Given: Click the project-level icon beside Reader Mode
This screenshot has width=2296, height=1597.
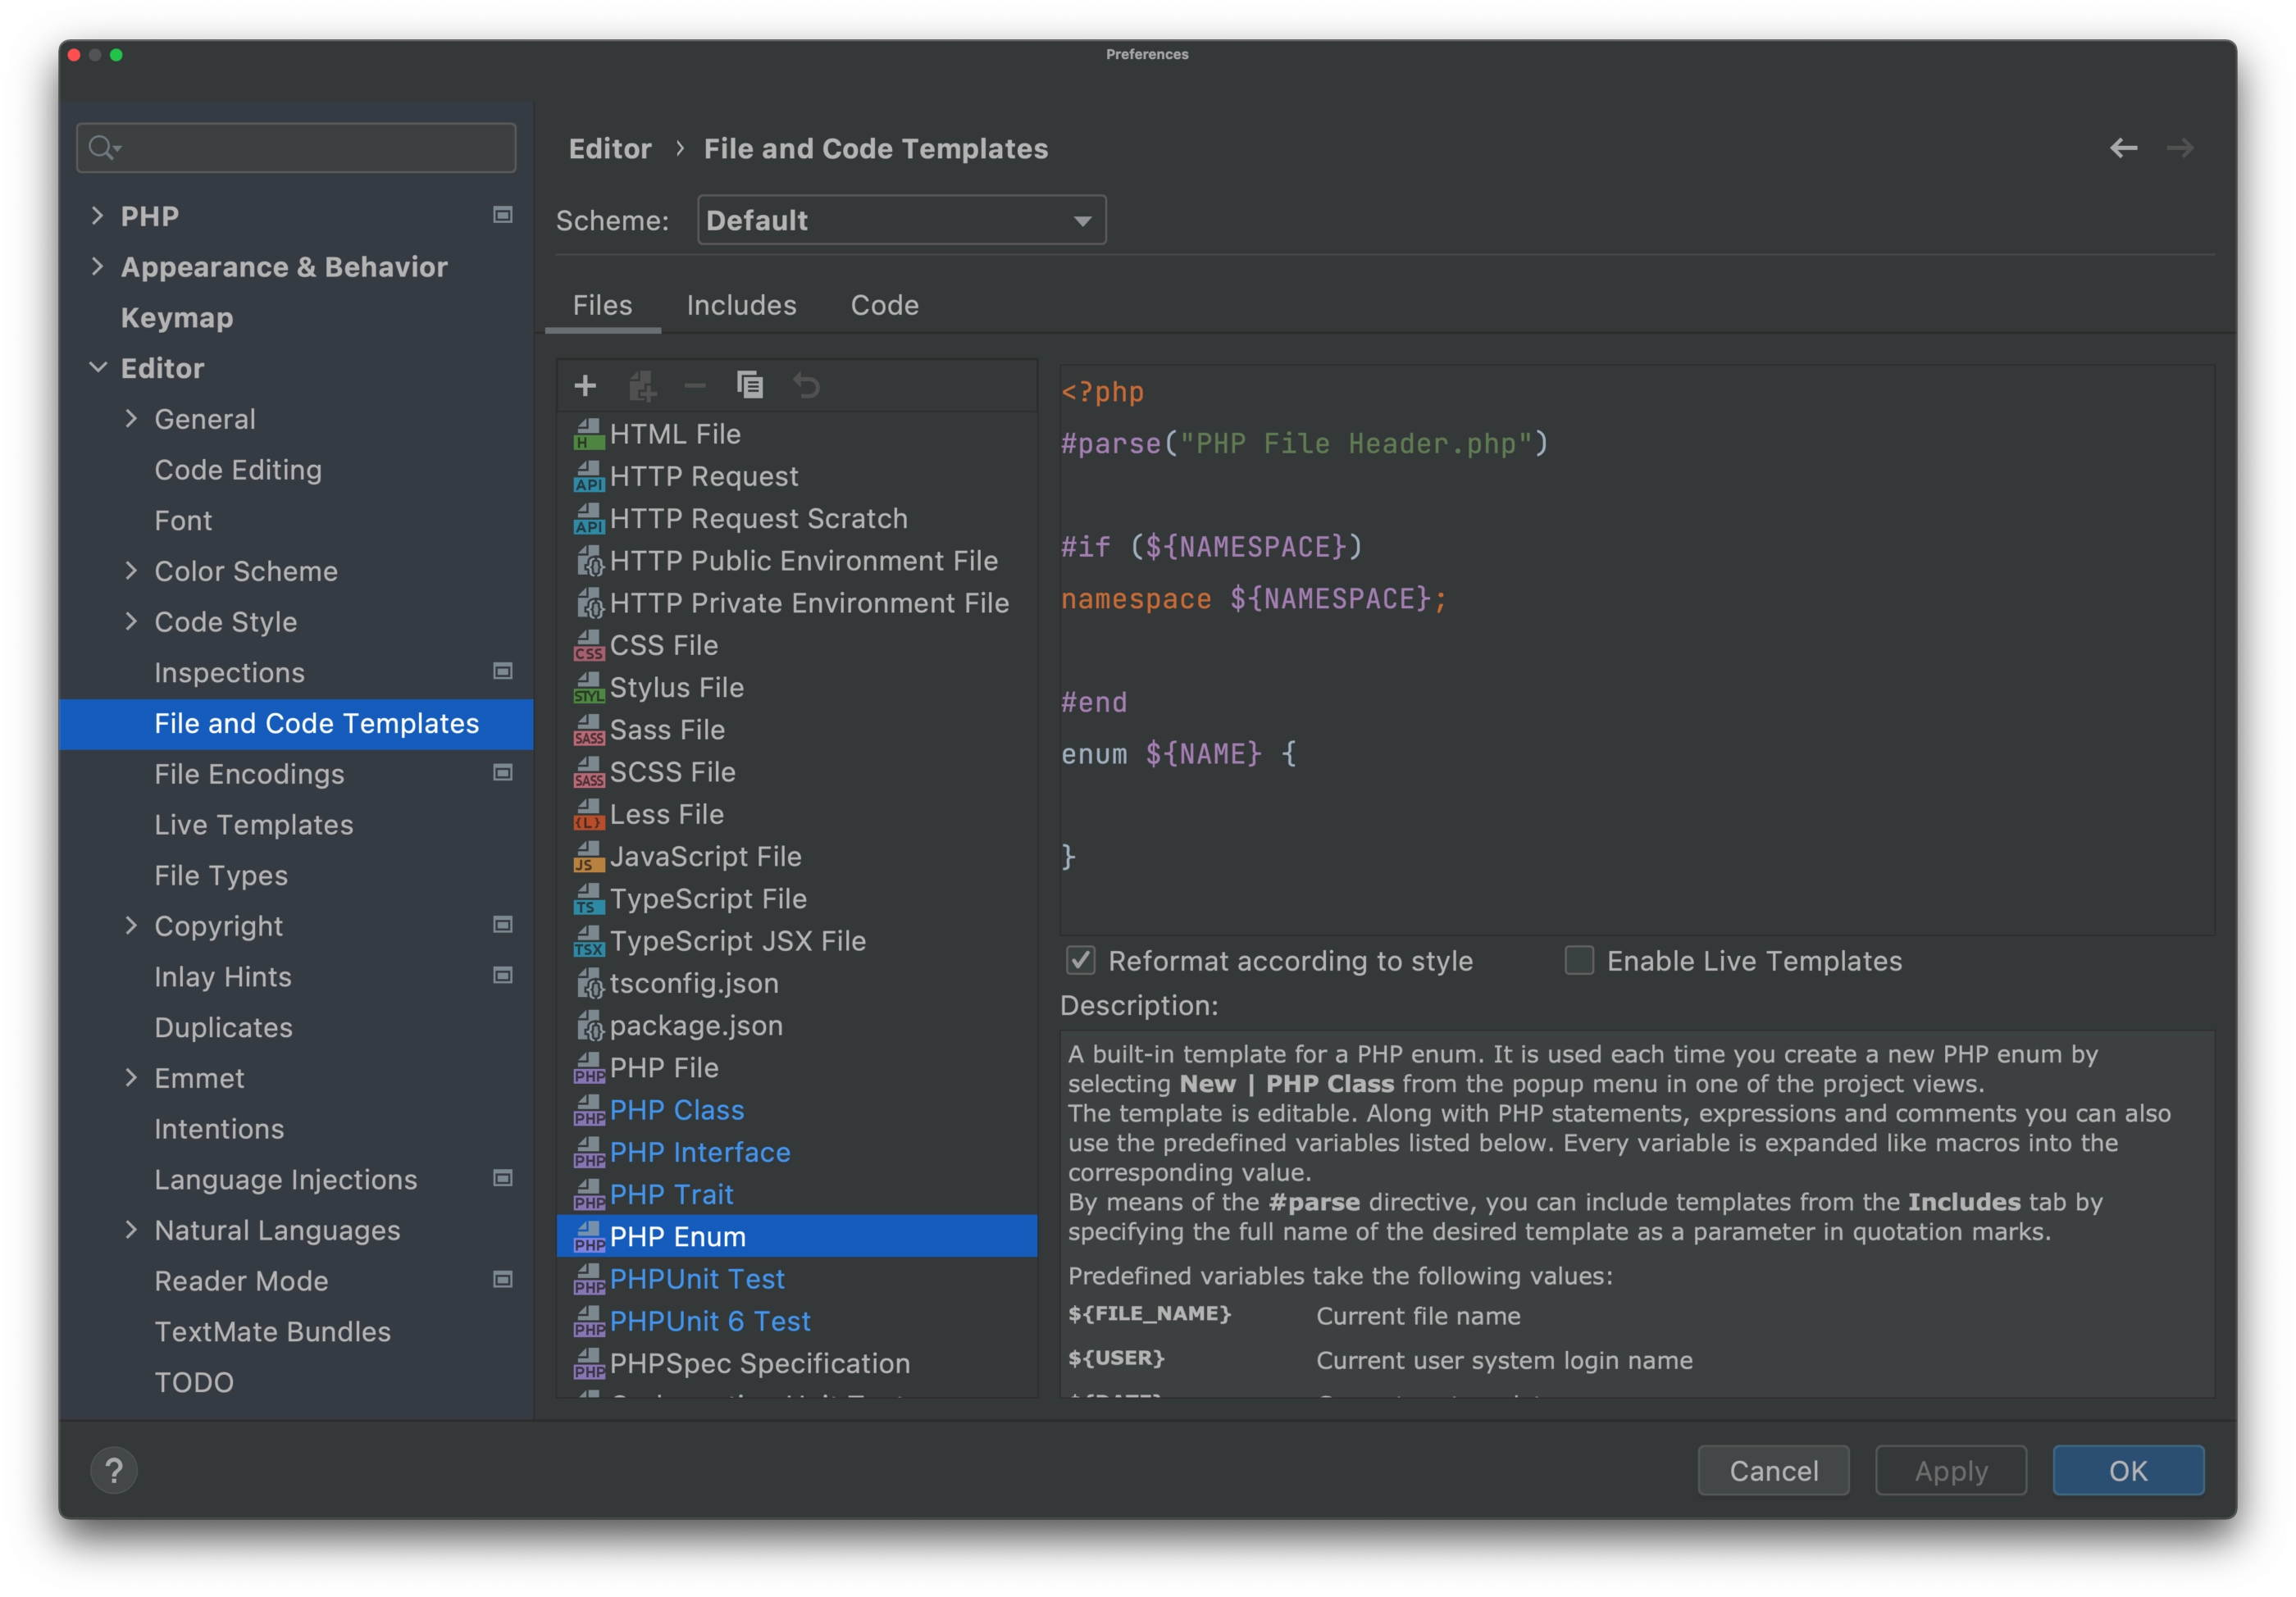Looking at the screenshot, I should (x=503, y=1279).
